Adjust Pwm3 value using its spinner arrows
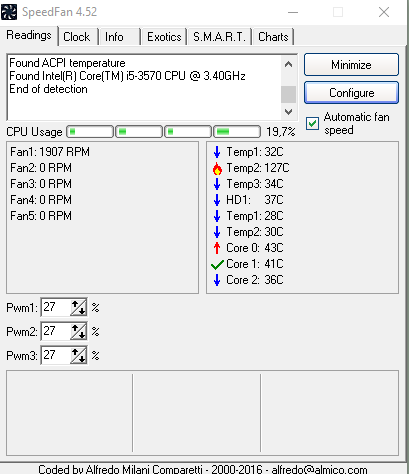Viewport: 409px width, 474px height. coord(78,355)
